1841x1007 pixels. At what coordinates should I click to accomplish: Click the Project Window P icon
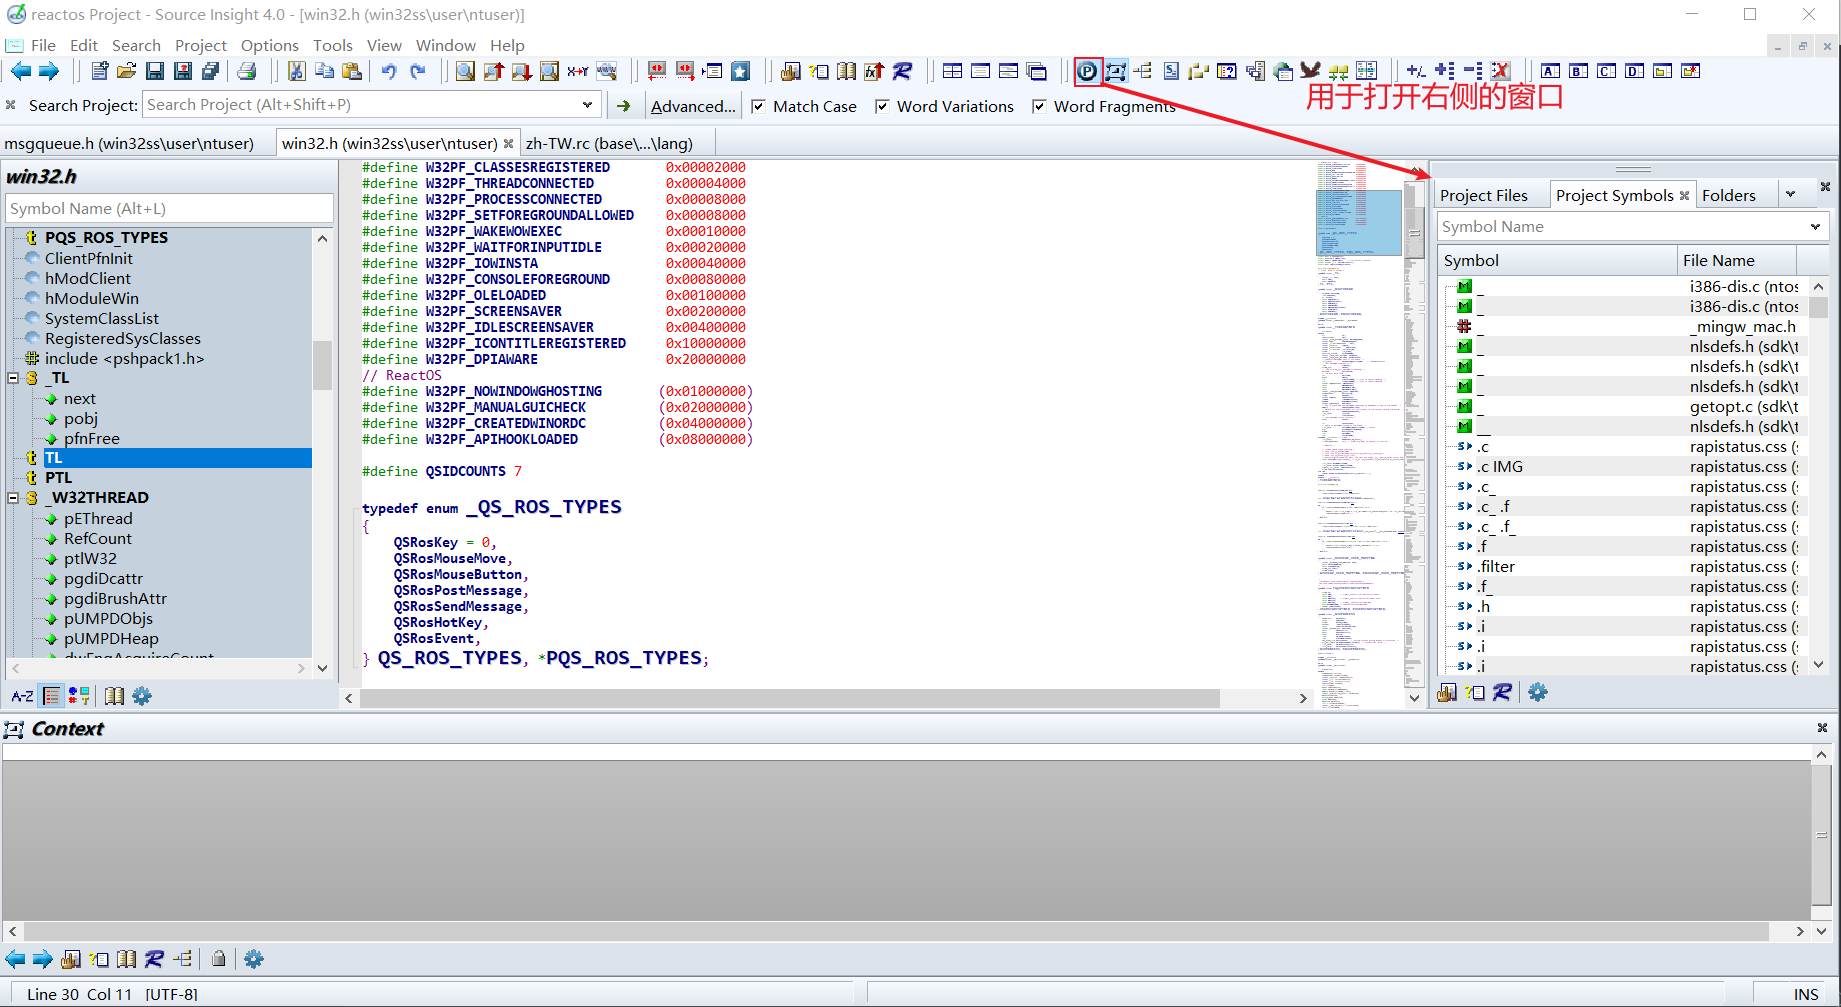pos(1087,71)
